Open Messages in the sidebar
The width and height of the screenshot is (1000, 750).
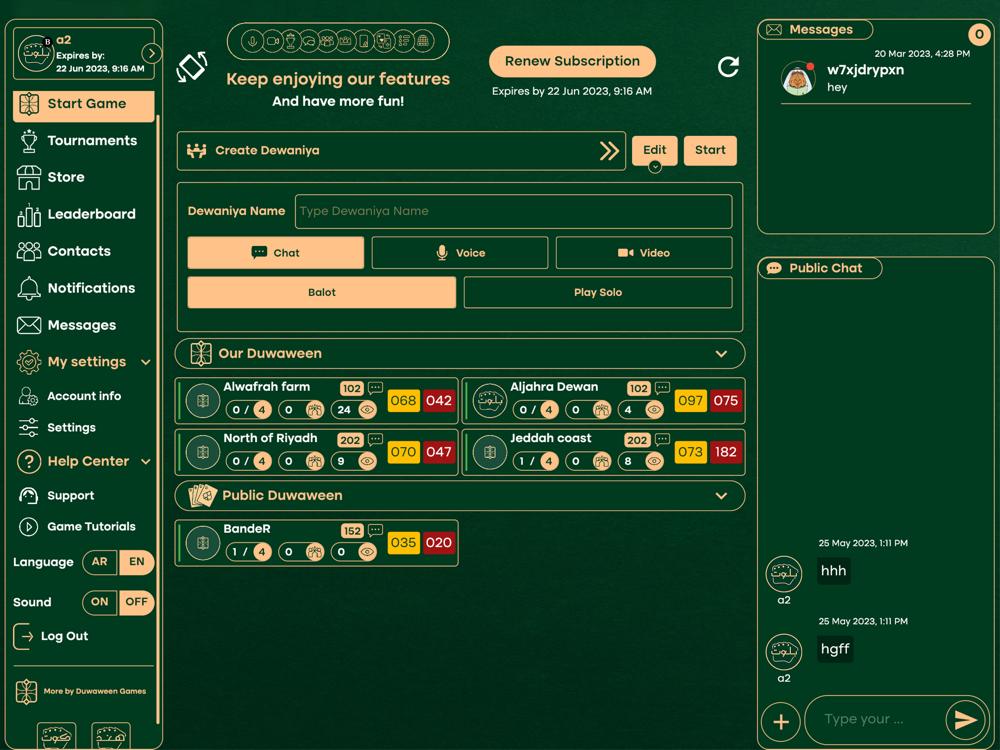[67, 325]
